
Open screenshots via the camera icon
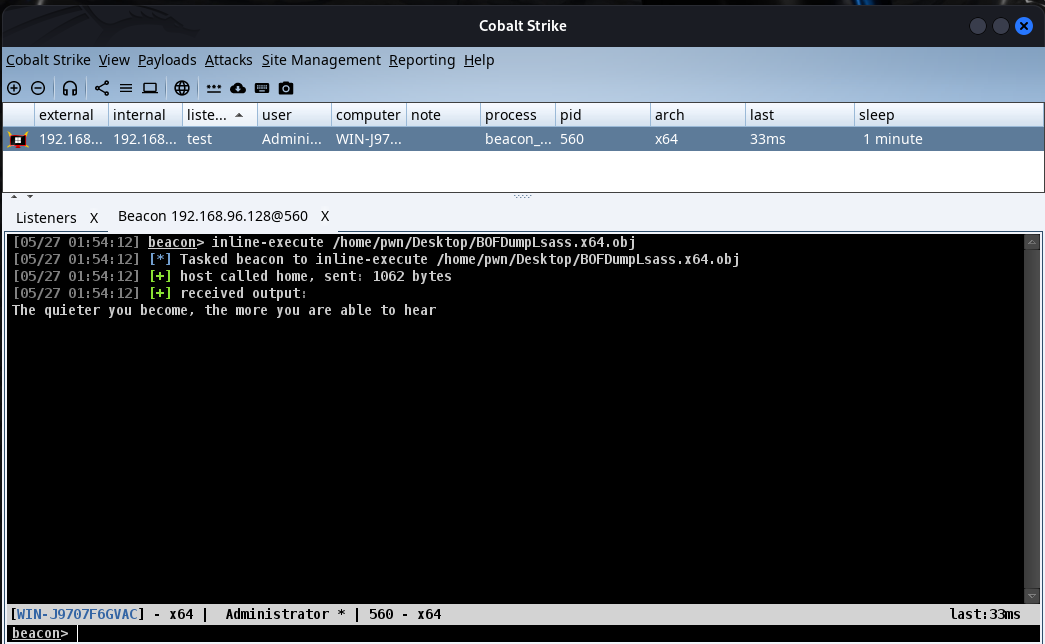(x=286, y=88)
